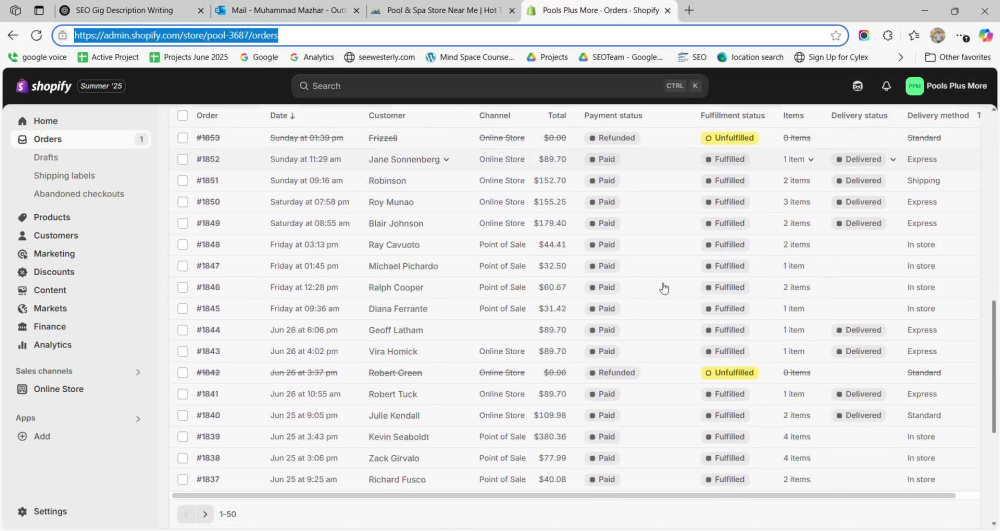
Task: Go back in browser
Action: click(13, 36)
